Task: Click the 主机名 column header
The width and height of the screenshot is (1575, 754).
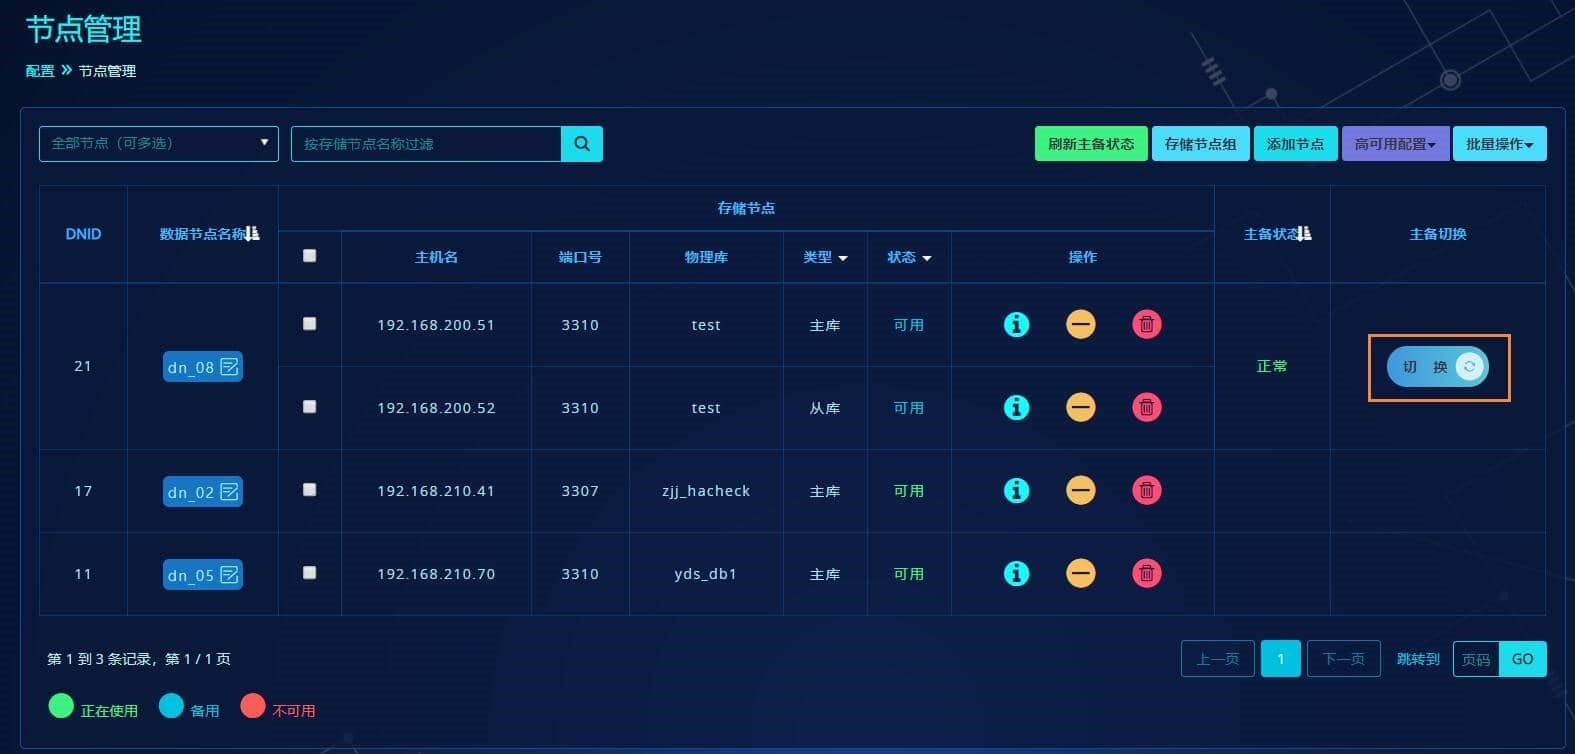Action: pyautogui.click(x=436, y=257)
